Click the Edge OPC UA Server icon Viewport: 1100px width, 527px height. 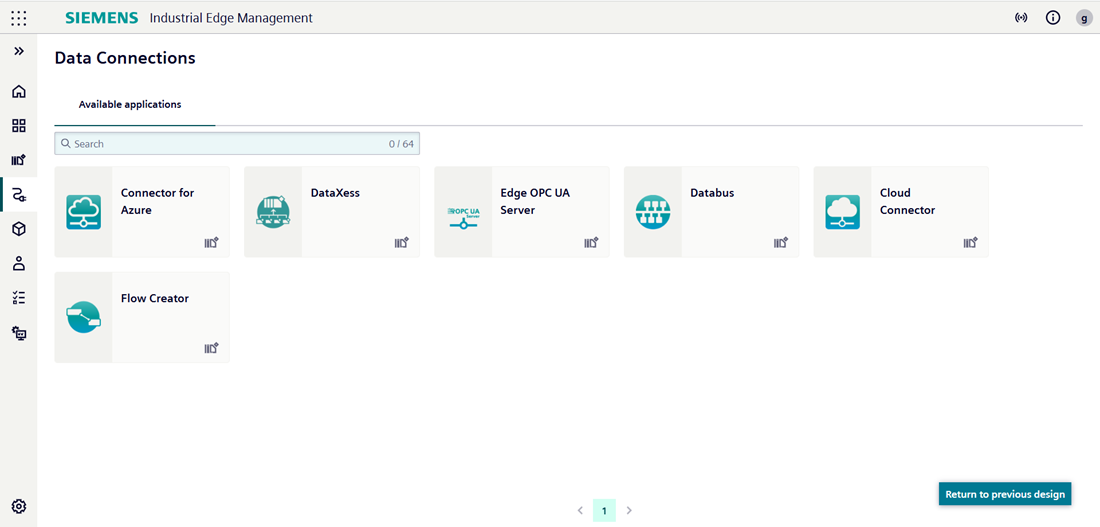click(463, 216)
